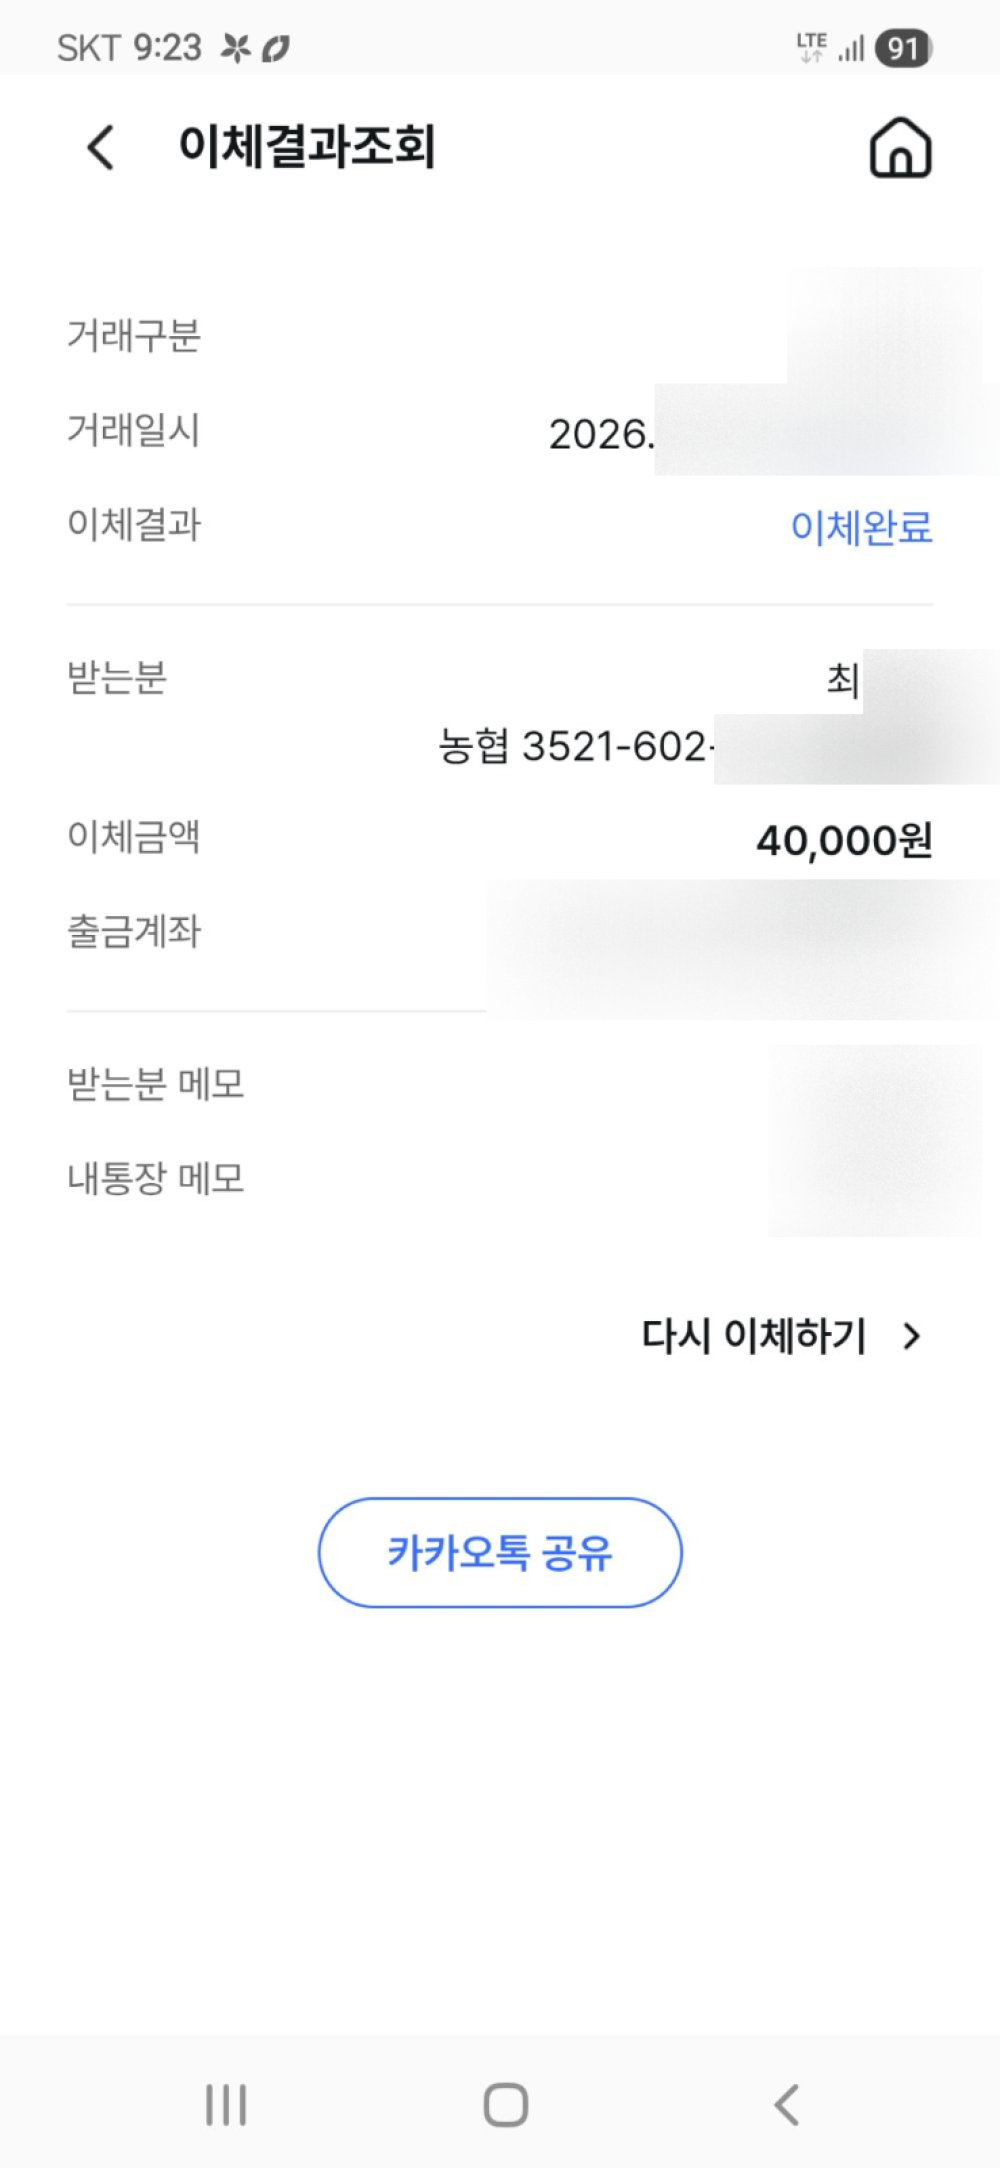Tap the signal strength bars icon
Viewport: 1000px width, 2168px height.
[851, 48]
